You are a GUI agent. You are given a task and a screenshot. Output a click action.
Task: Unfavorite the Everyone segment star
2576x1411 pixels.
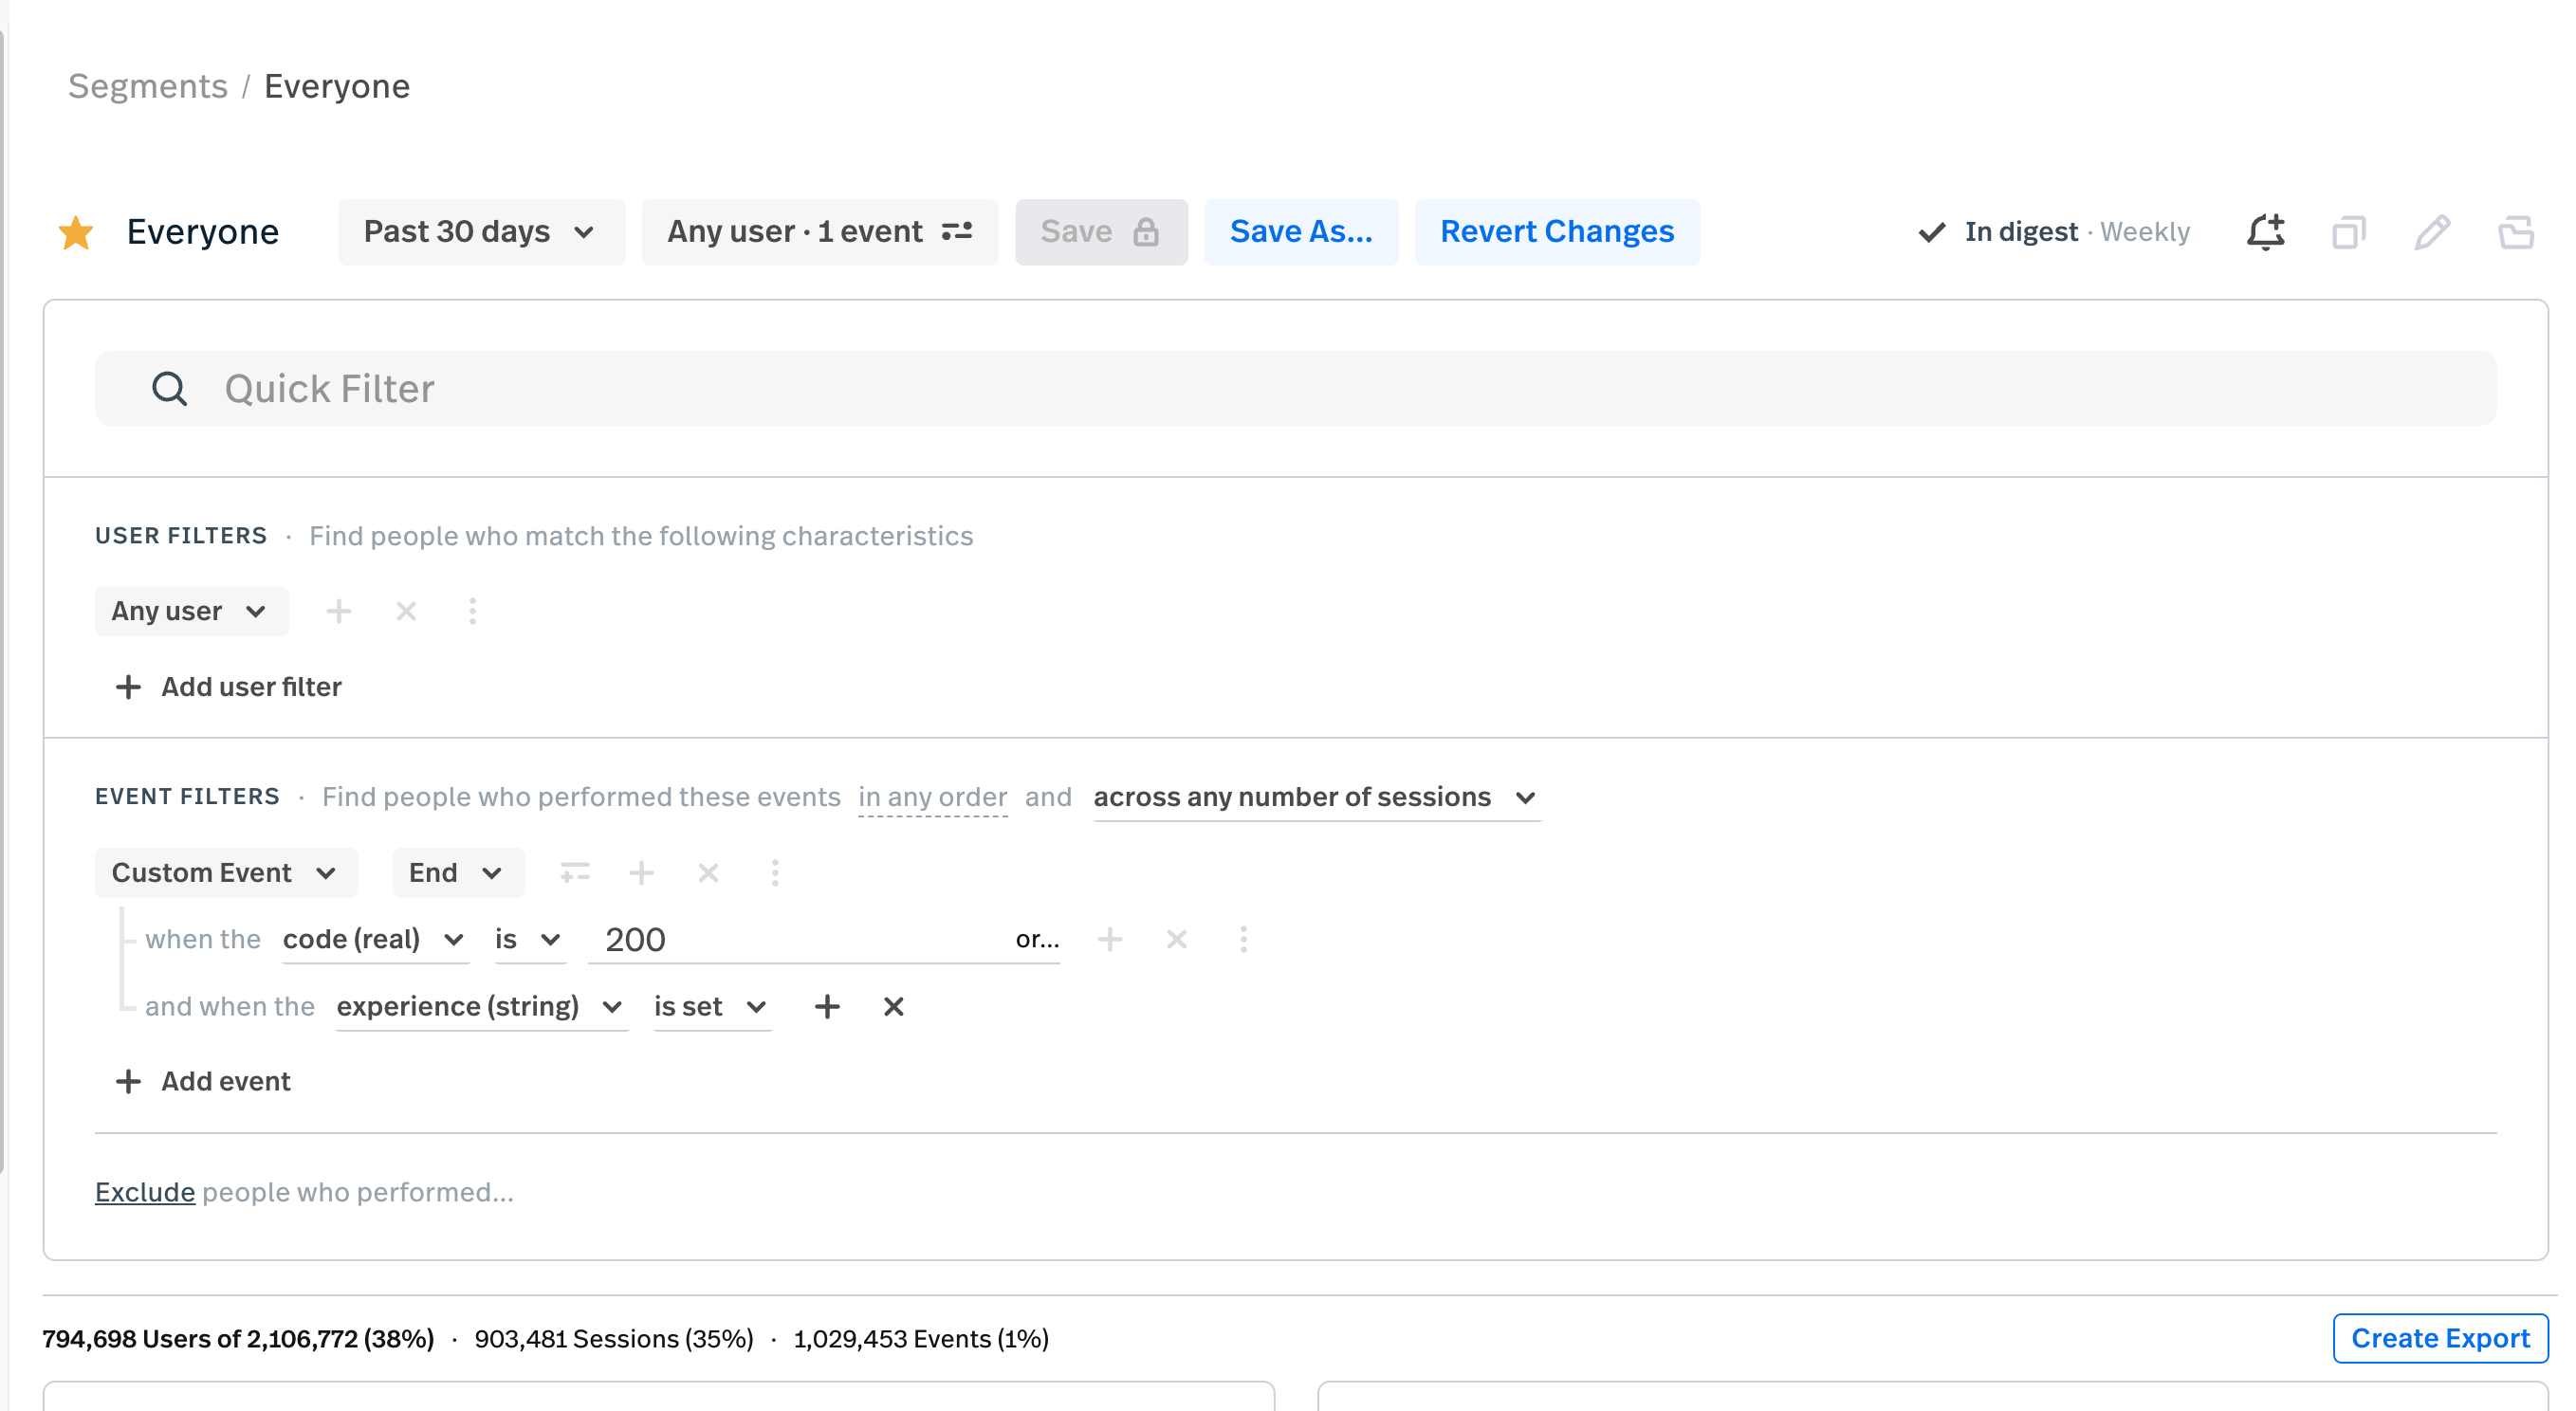click(x=76, y=231)
